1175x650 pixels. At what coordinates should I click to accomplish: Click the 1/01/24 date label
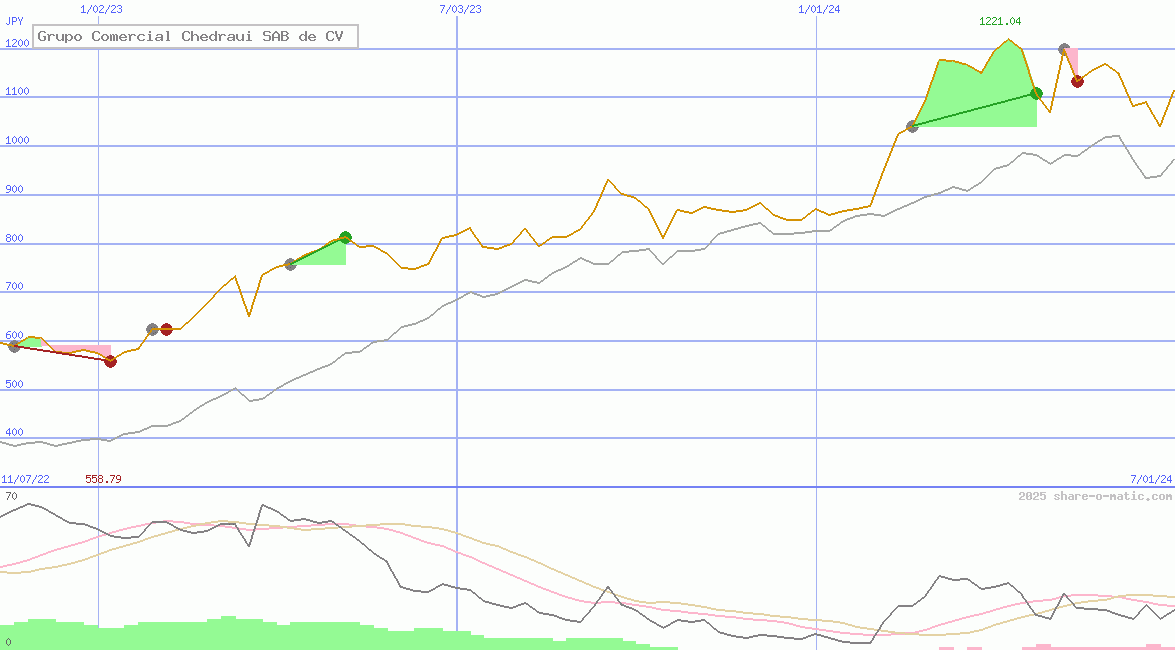pyautogui.click(x=819, y=9)
